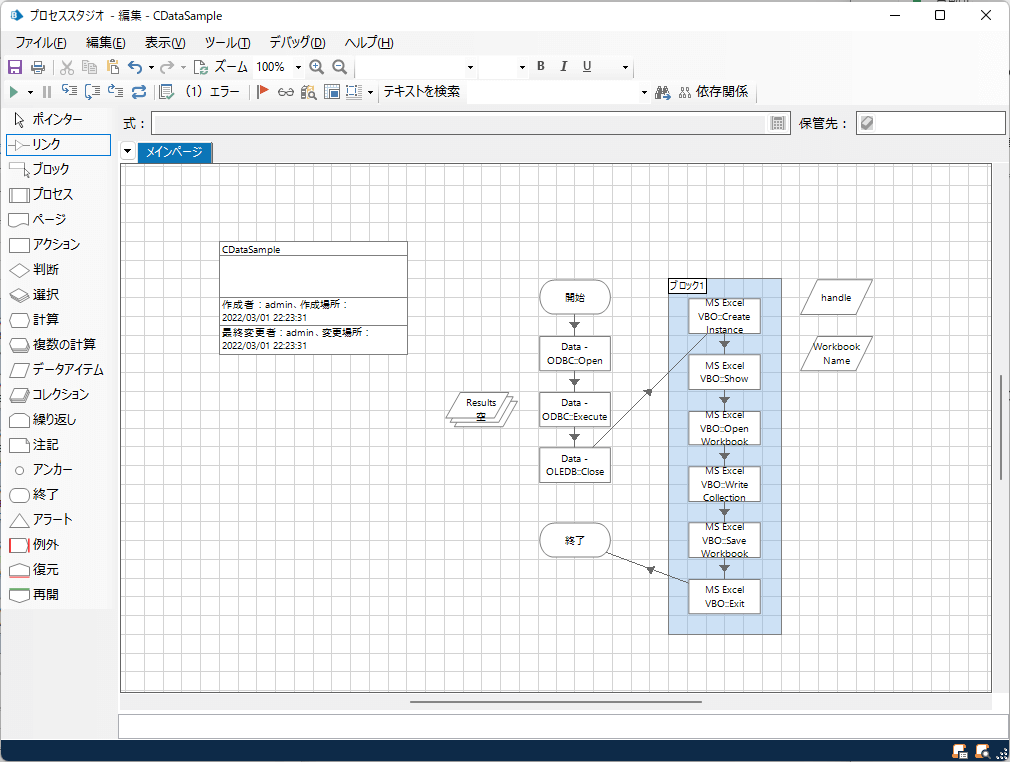Open the デバッグ(D) menu
Image resolution: width=1010 pixels, height=762 pixels.
[x=297, y=42]
